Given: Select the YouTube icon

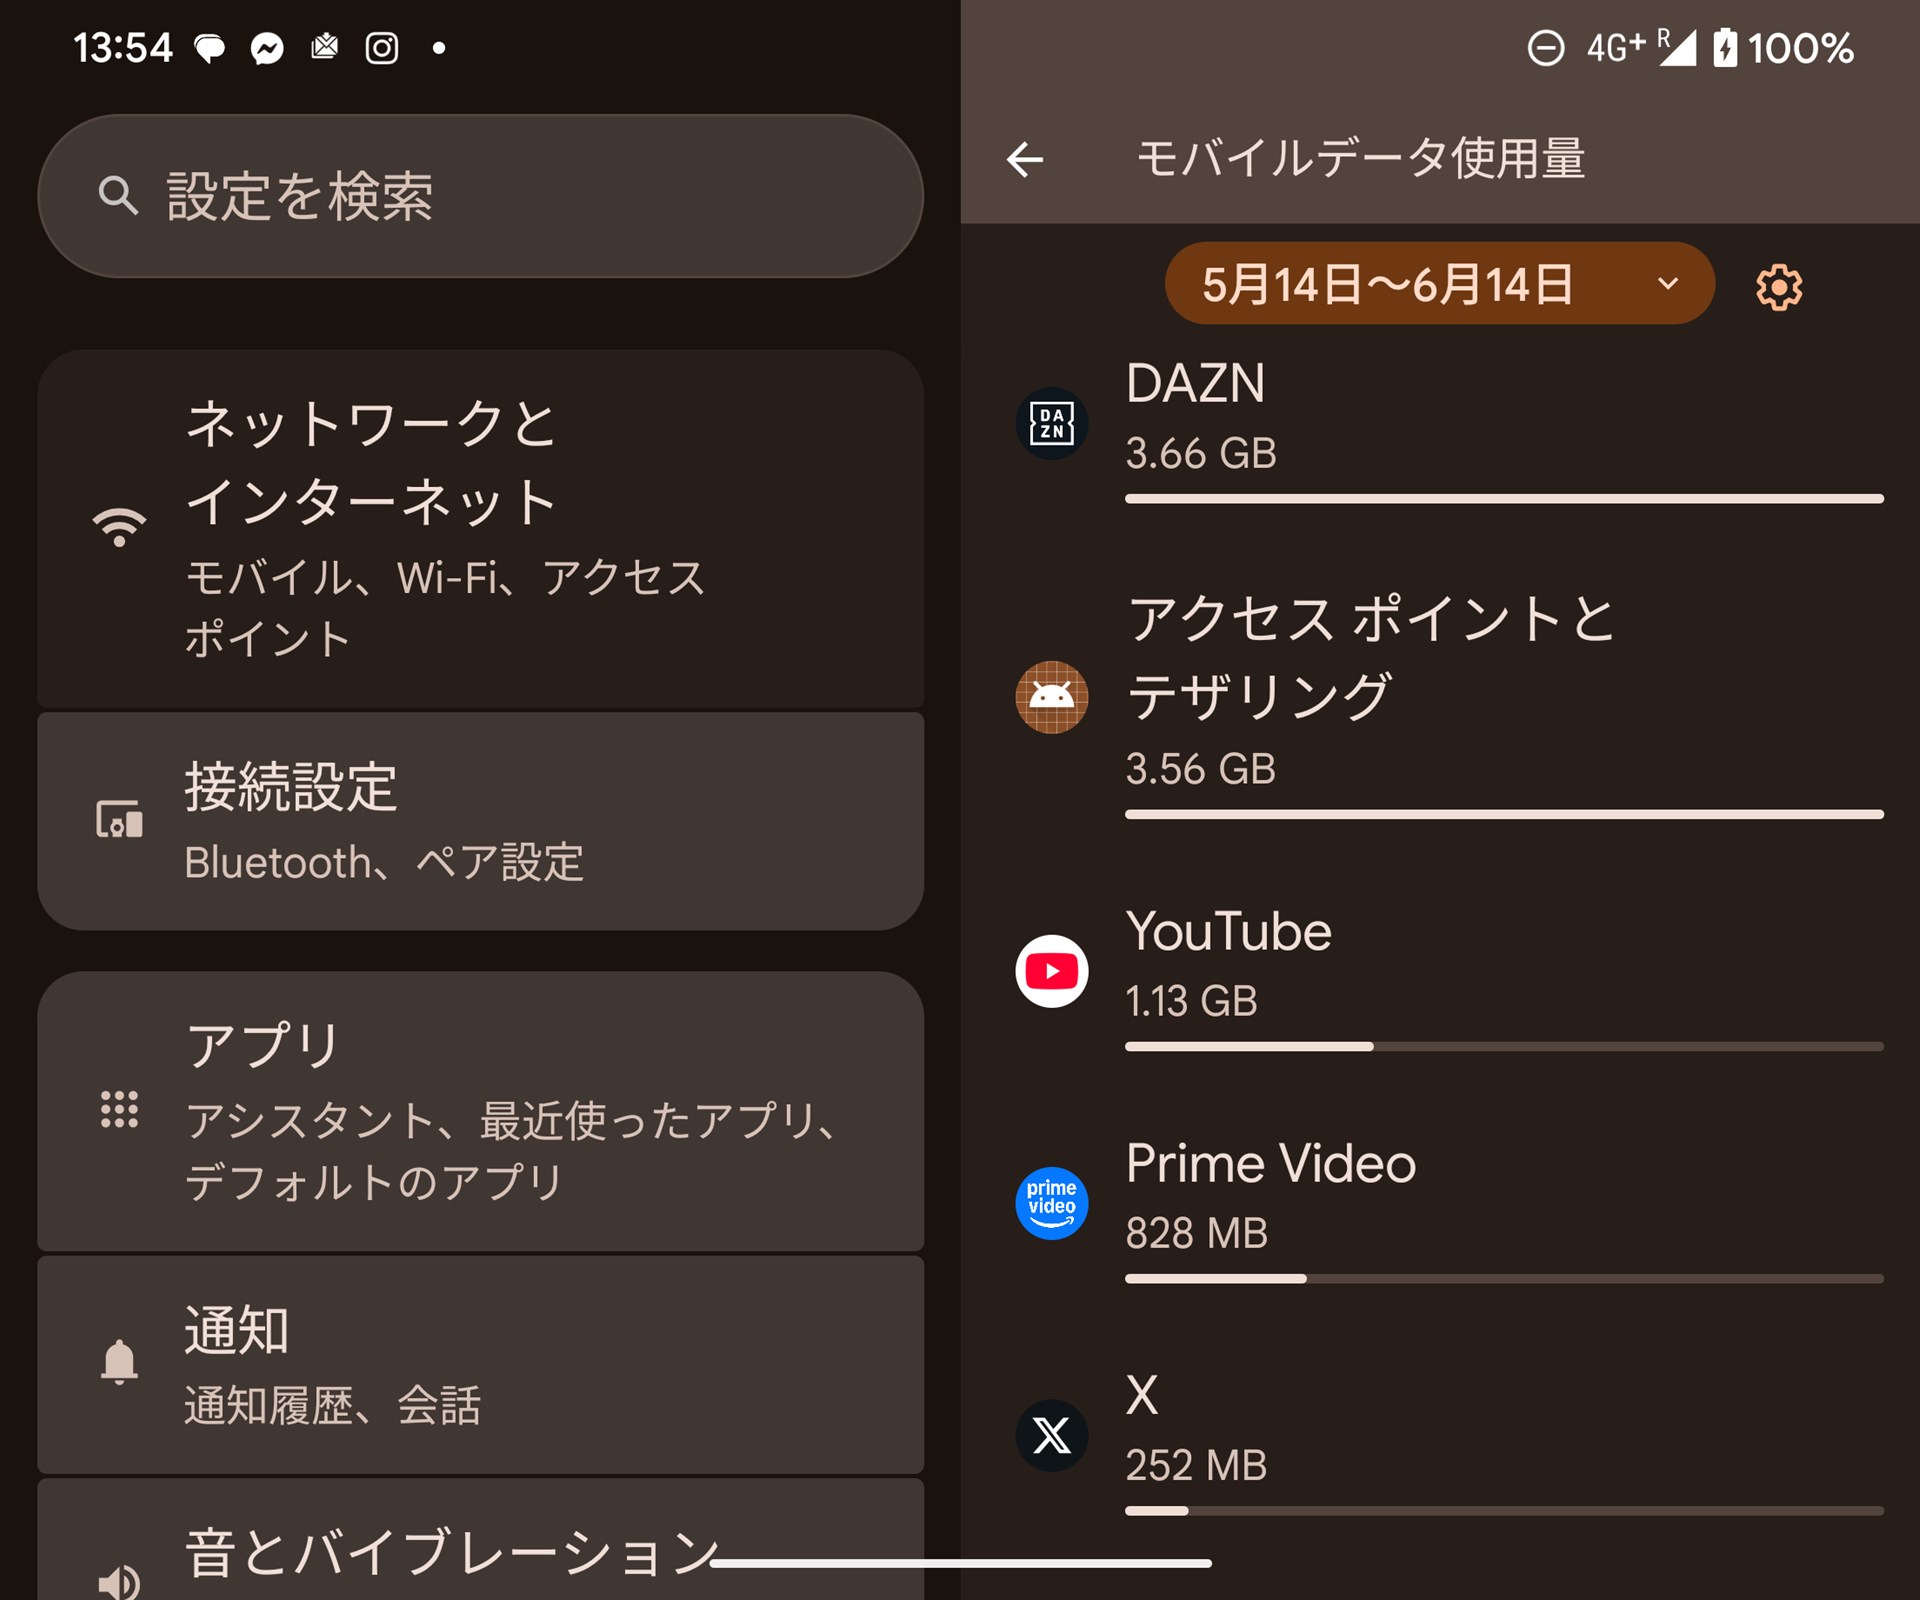Looking at the screenshot, I should 1050,968.
